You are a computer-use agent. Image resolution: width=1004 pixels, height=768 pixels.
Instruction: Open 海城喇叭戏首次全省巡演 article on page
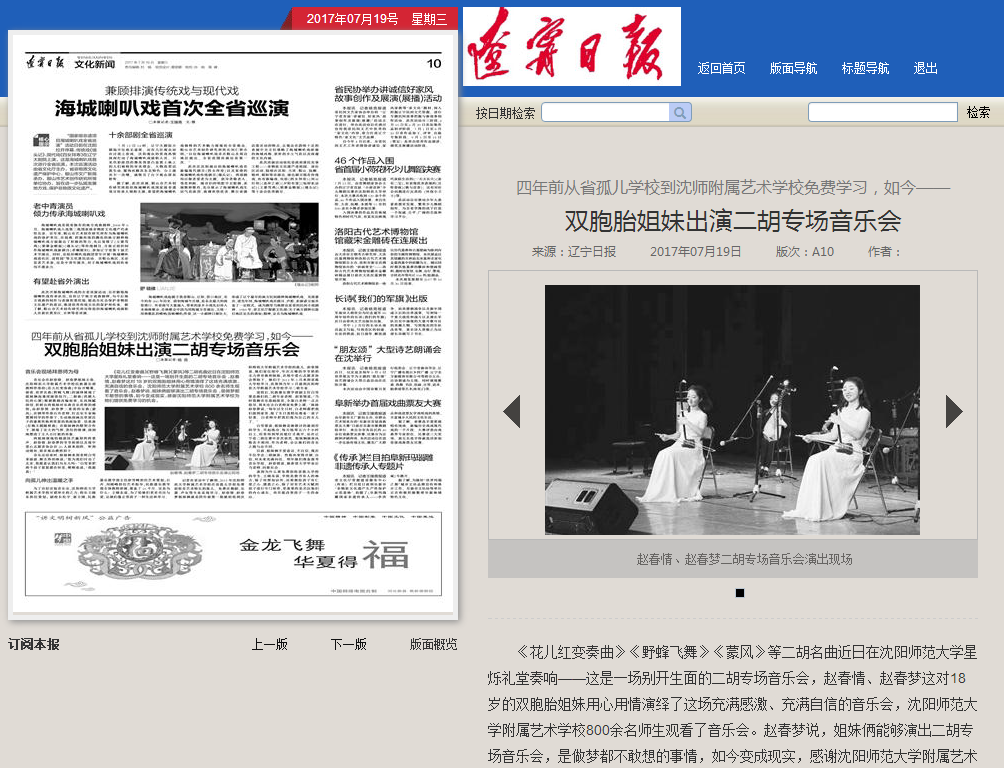[x=171, y=108]
